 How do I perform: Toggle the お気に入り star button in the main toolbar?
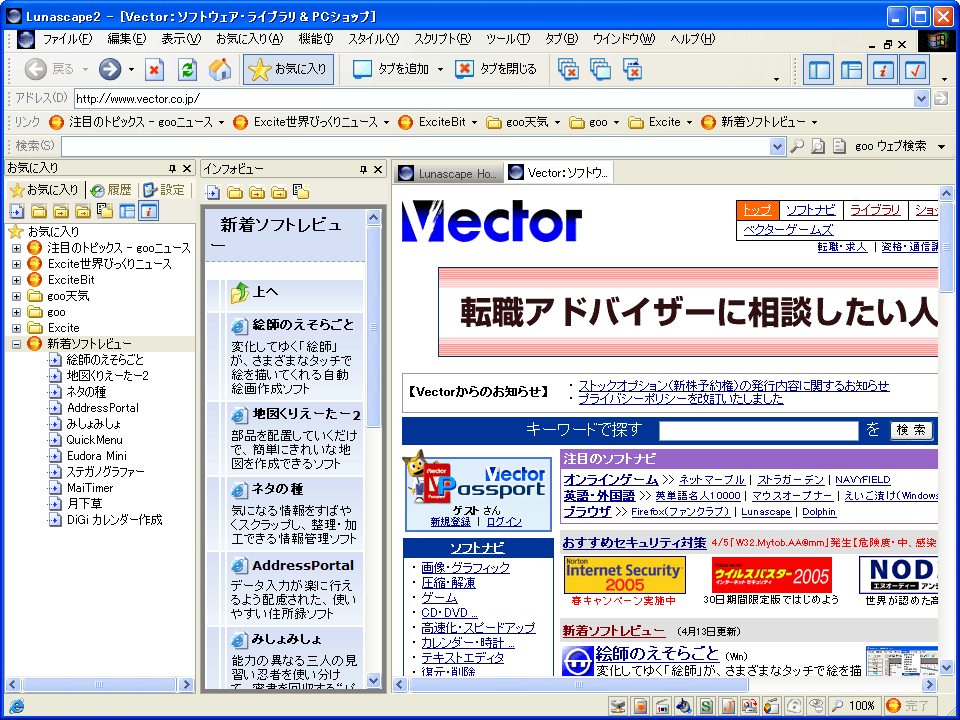[288, 69]
